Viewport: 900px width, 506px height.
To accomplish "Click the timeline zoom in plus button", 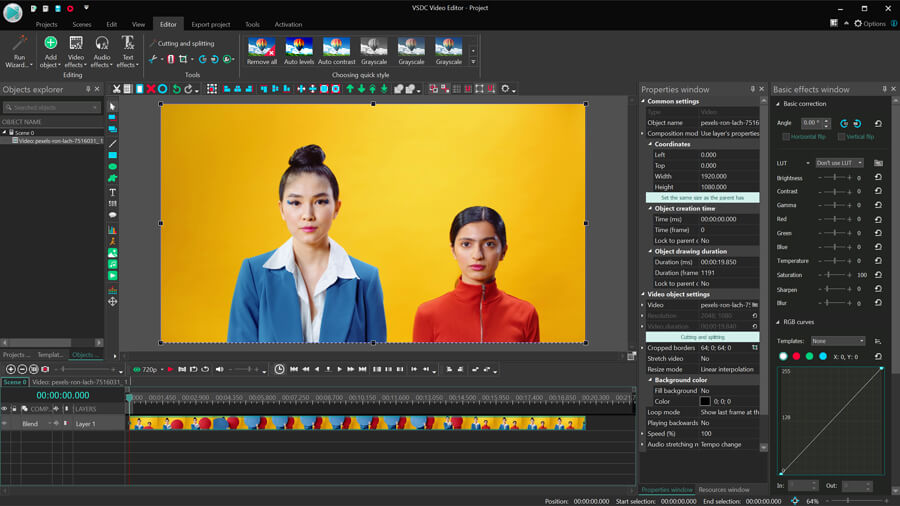I will 10,369.
